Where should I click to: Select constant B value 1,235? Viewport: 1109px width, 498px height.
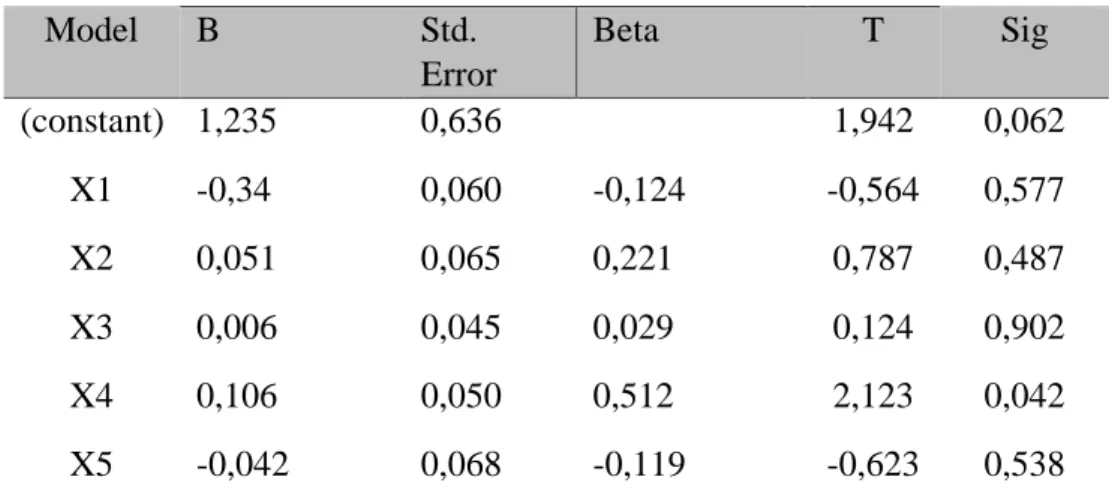point(236,122)
